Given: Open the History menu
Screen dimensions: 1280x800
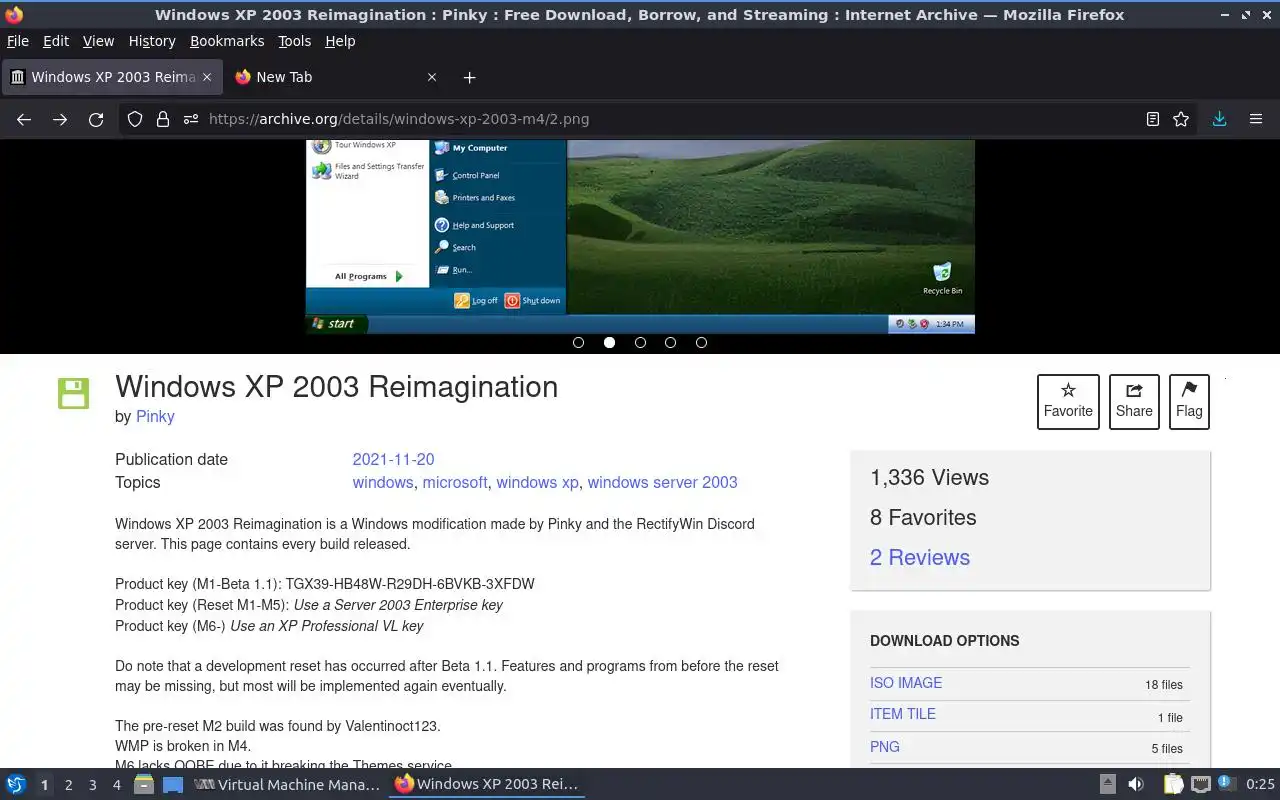Looking at the screenshot, I should coord(152,41).
